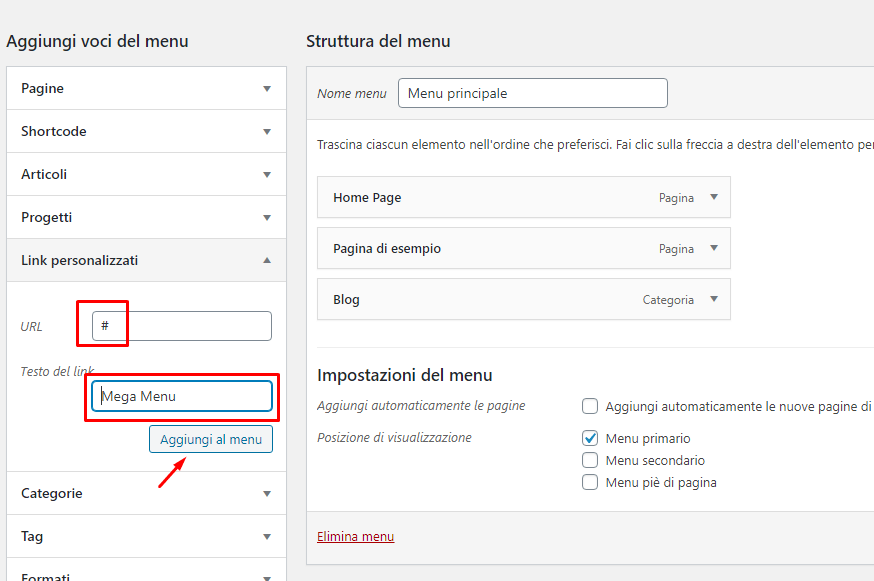Click the Menu piè di pagina label
The height and width of the screenshot is (581, 874).
661,482
